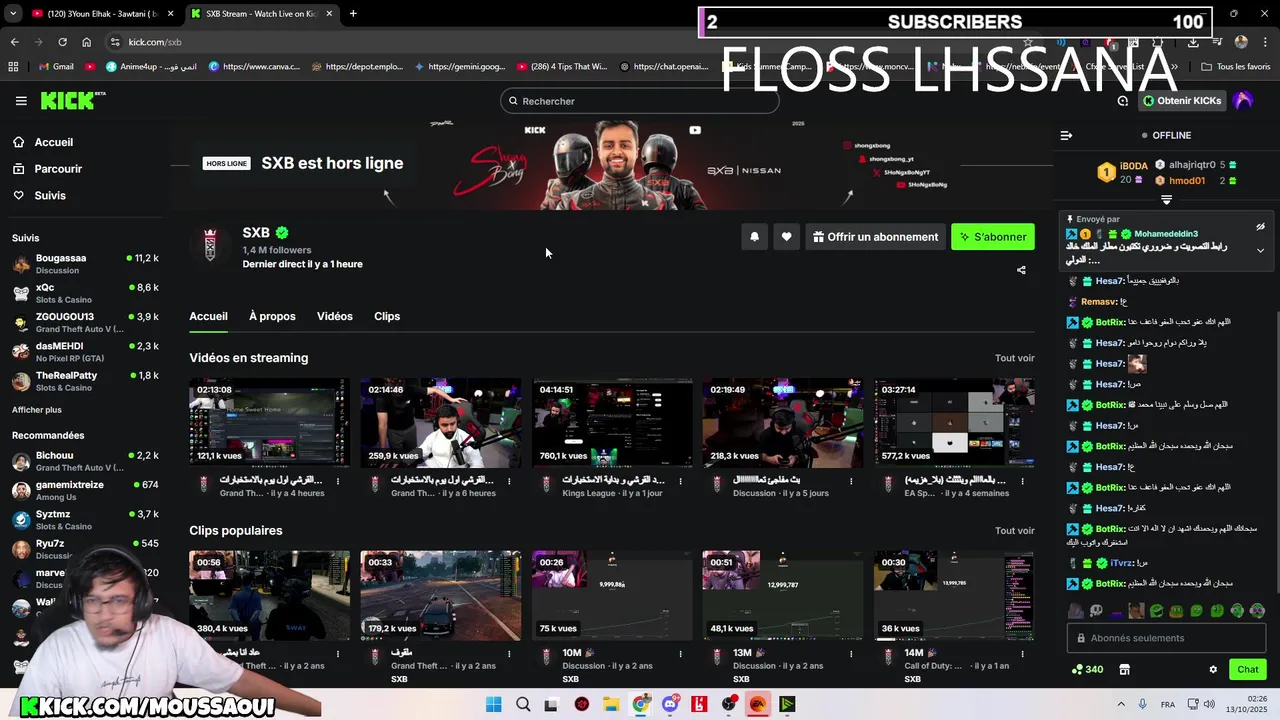Click the share icon below S'abonner
The width and height of the screenshot is (1280, 720).
pyautogui.click(x=1021, y=270)
